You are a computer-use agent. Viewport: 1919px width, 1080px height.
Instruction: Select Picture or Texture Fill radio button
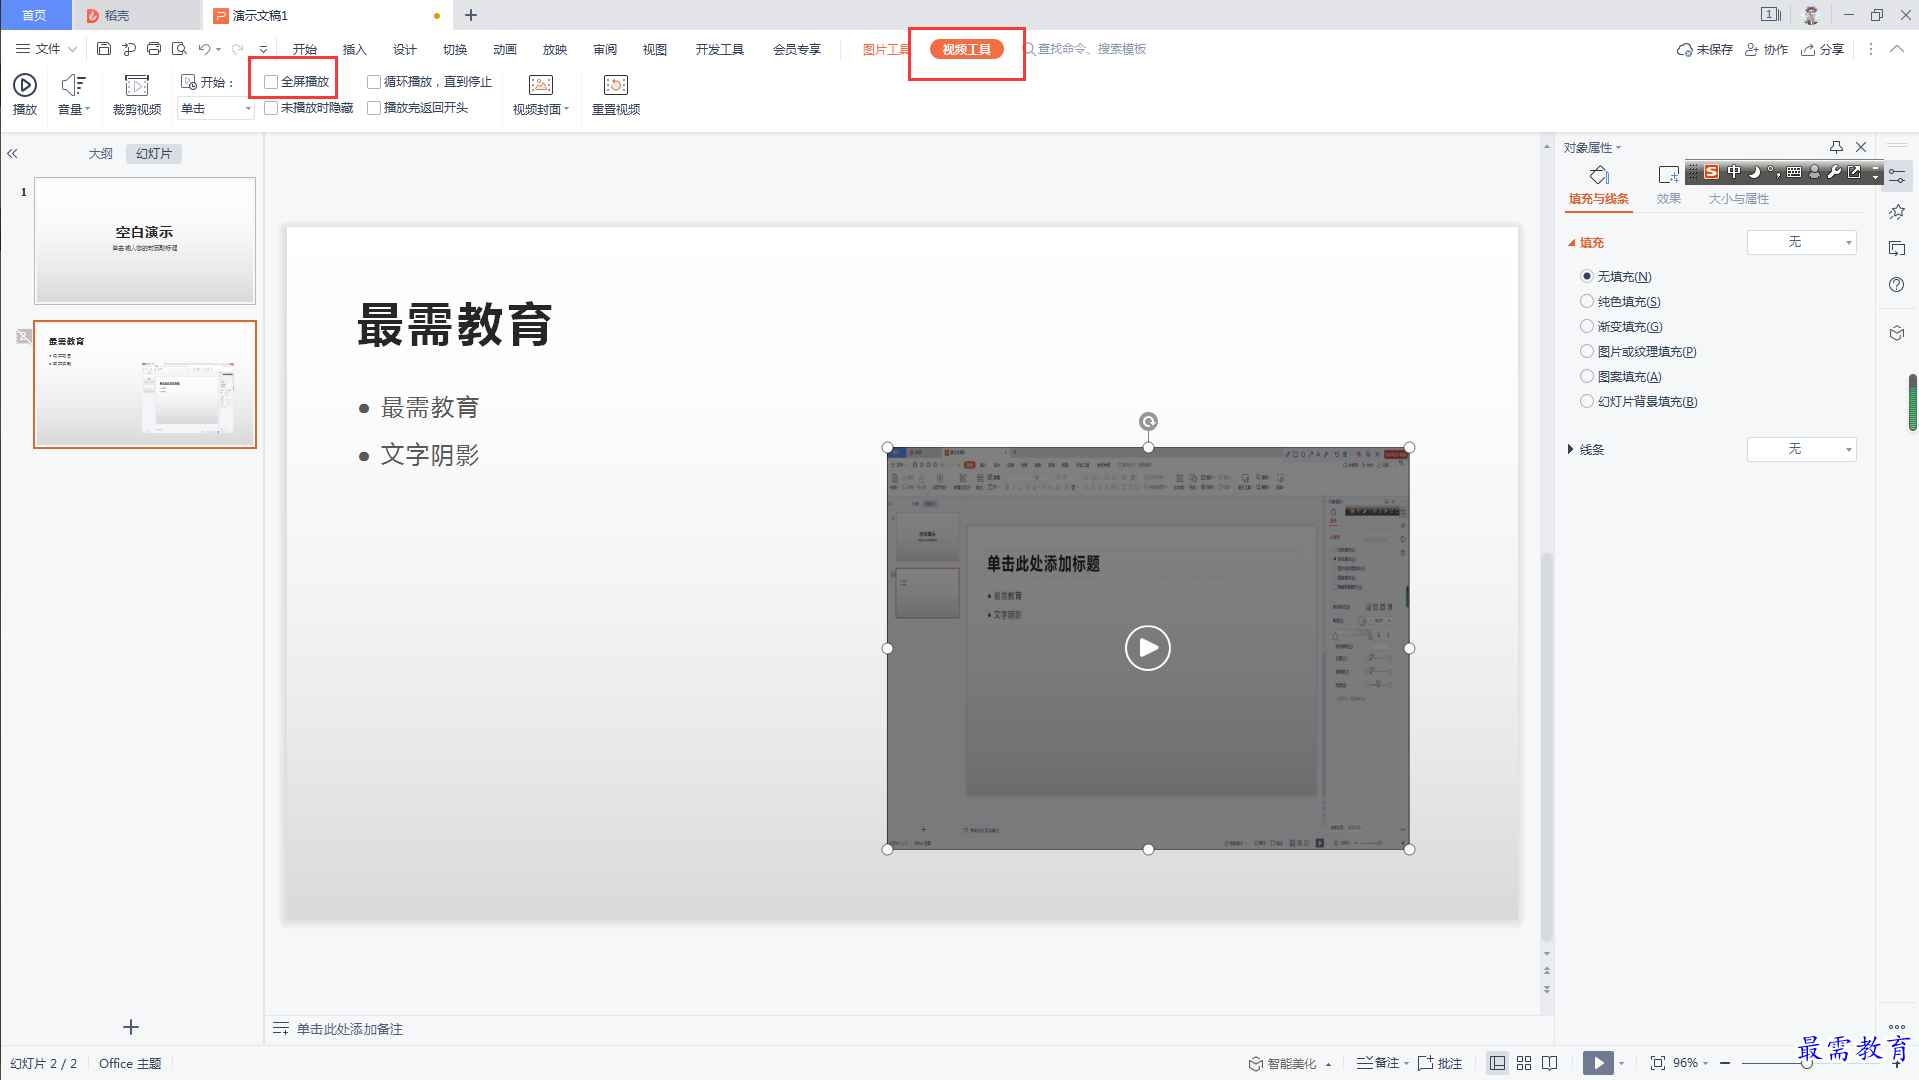point(1587,351)
